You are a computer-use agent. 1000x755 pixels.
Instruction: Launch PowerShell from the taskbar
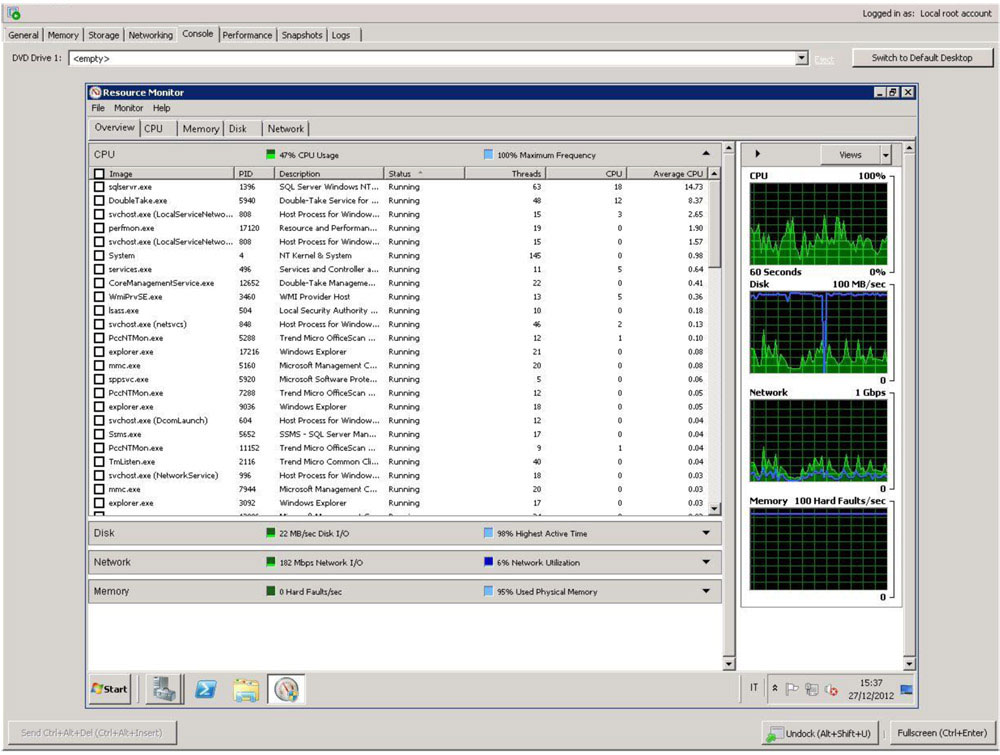(x=205, y=689)
